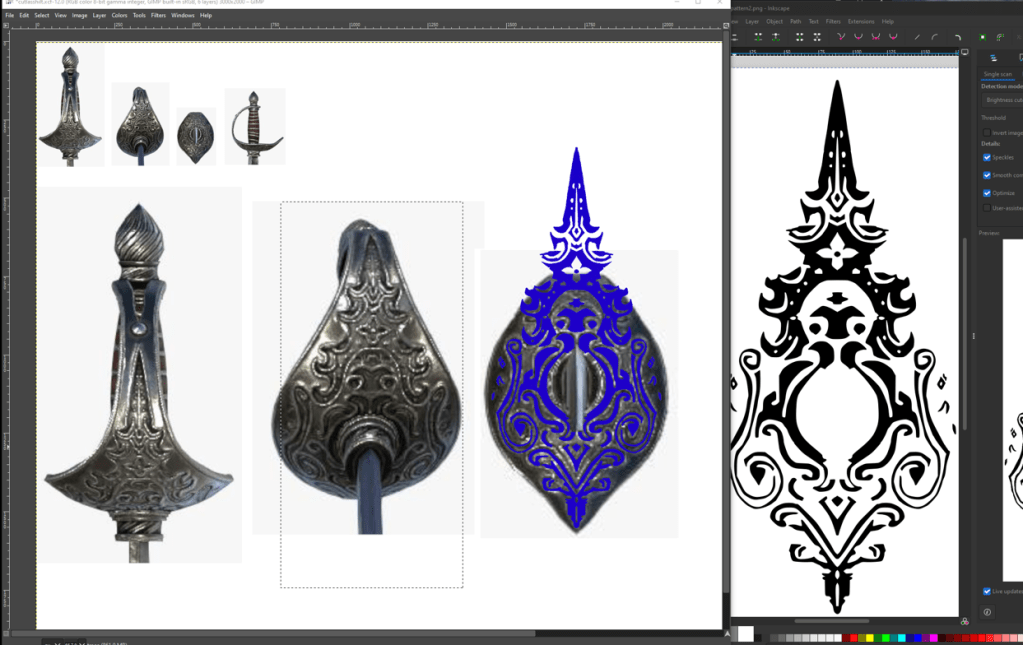1023x645 pixels.
Task: Open the Extensions menu in Inkscape
Action: click(x=861, y=21)
